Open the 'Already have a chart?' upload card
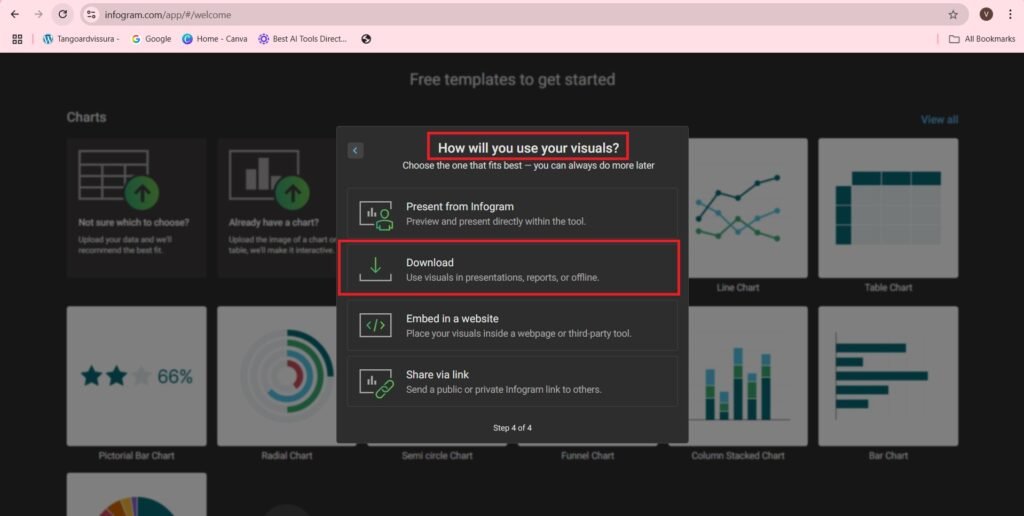The width and height of the screenshot is (1024, 516). click(x=278, y=208)
